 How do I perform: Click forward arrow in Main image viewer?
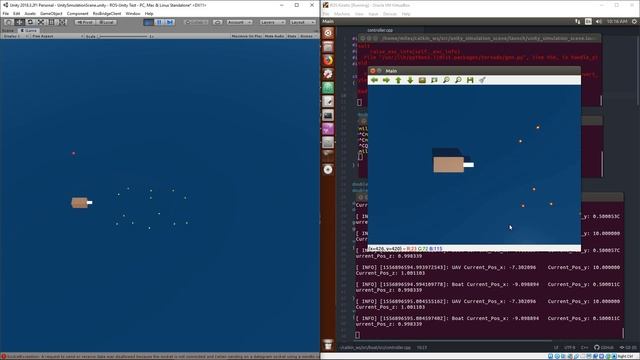386,80
